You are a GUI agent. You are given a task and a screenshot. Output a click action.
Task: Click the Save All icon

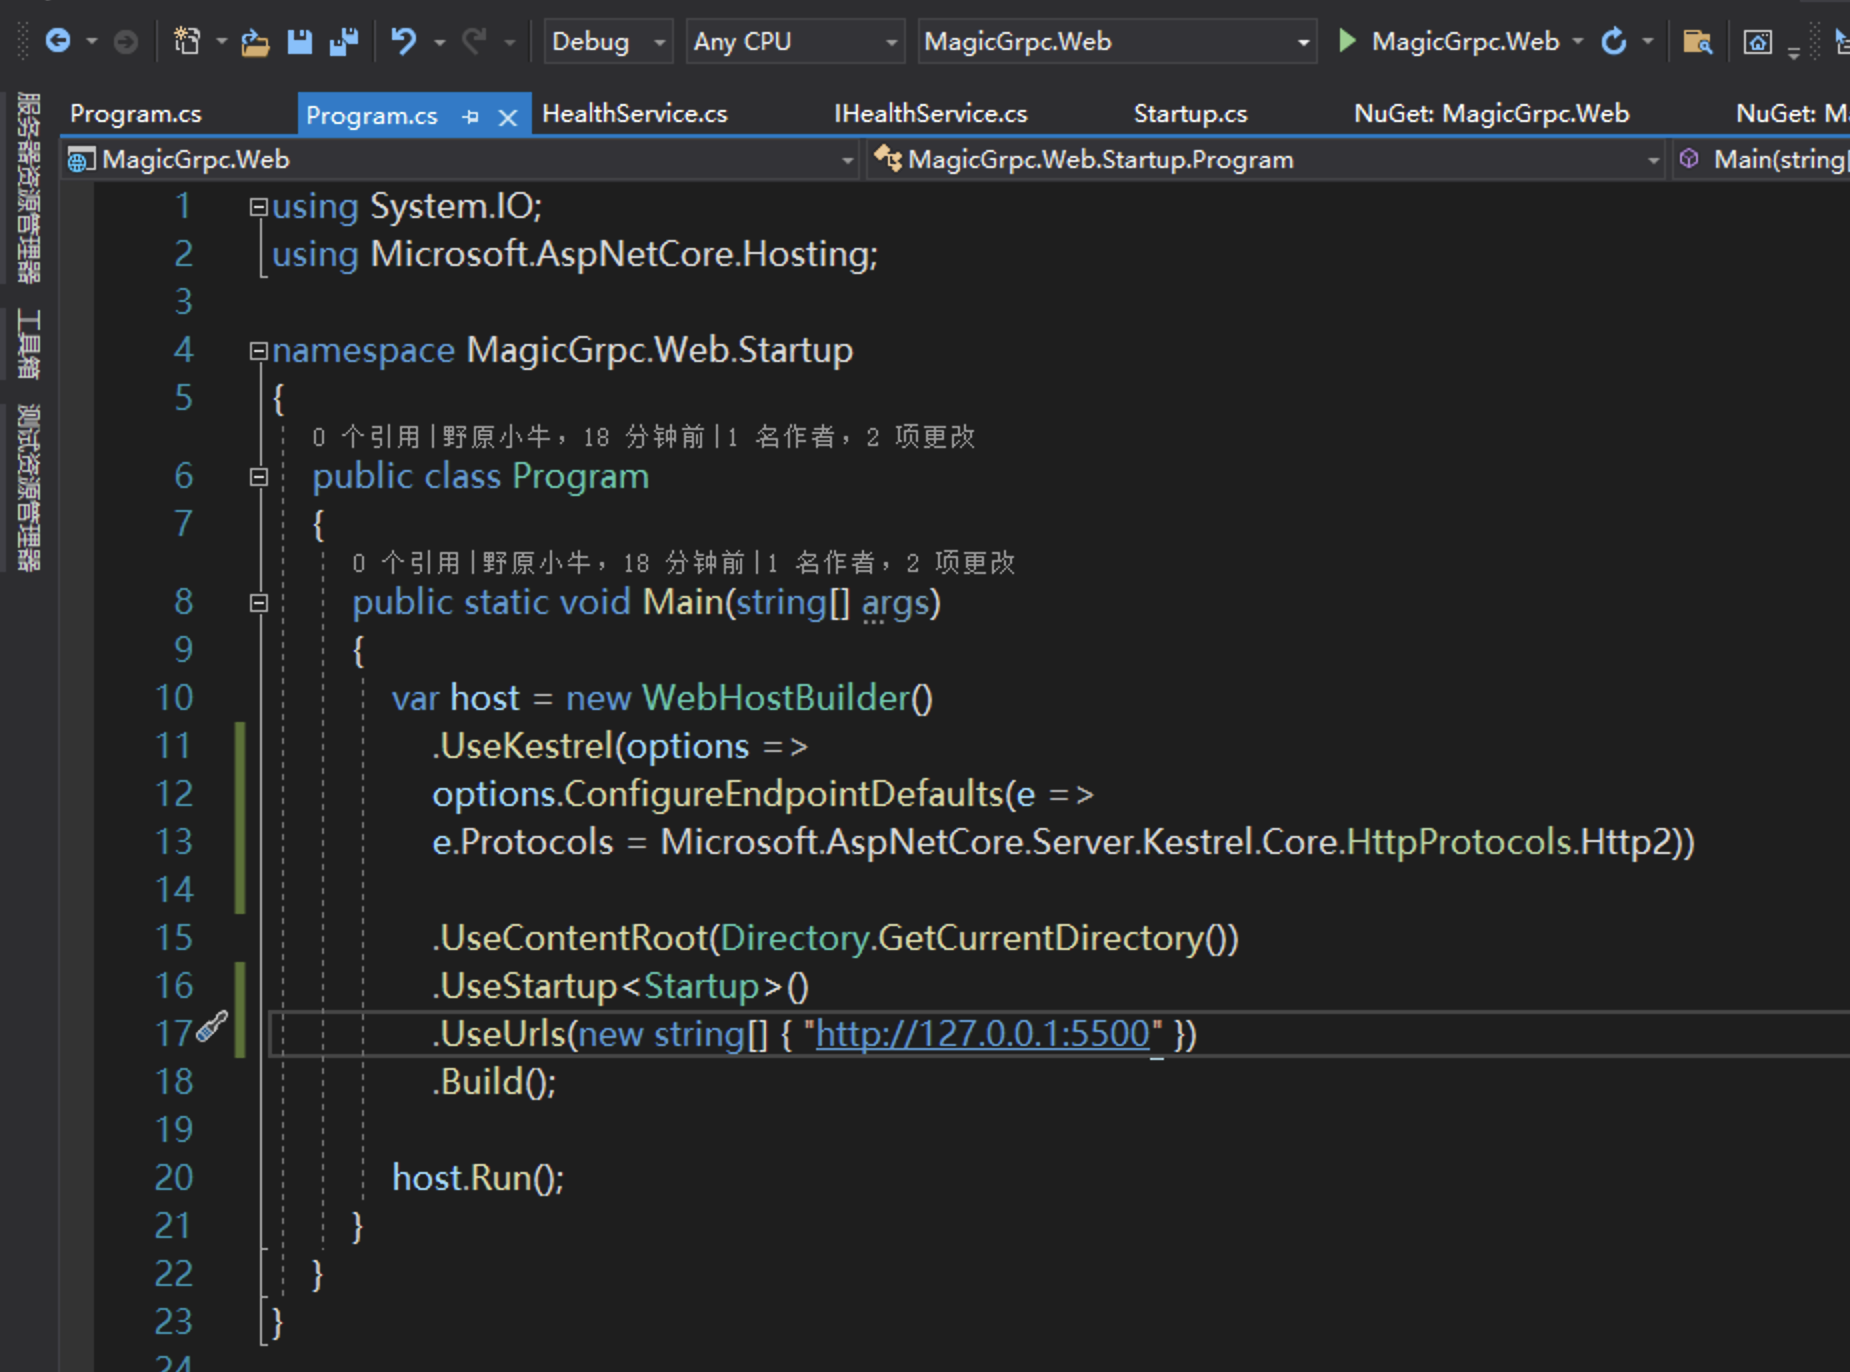tap(345, 41)
